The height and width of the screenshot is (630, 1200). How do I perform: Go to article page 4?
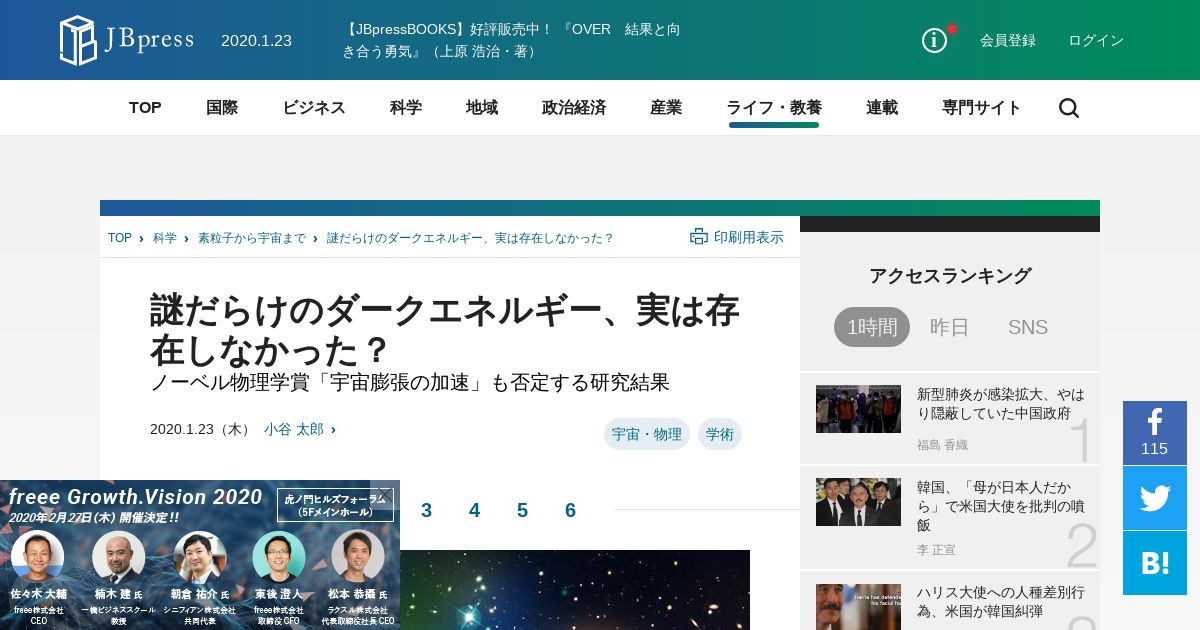tap(474, 510)
